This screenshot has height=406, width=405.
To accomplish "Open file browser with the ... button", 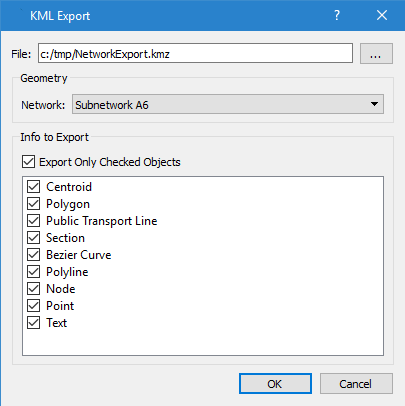I will [376, 53].
